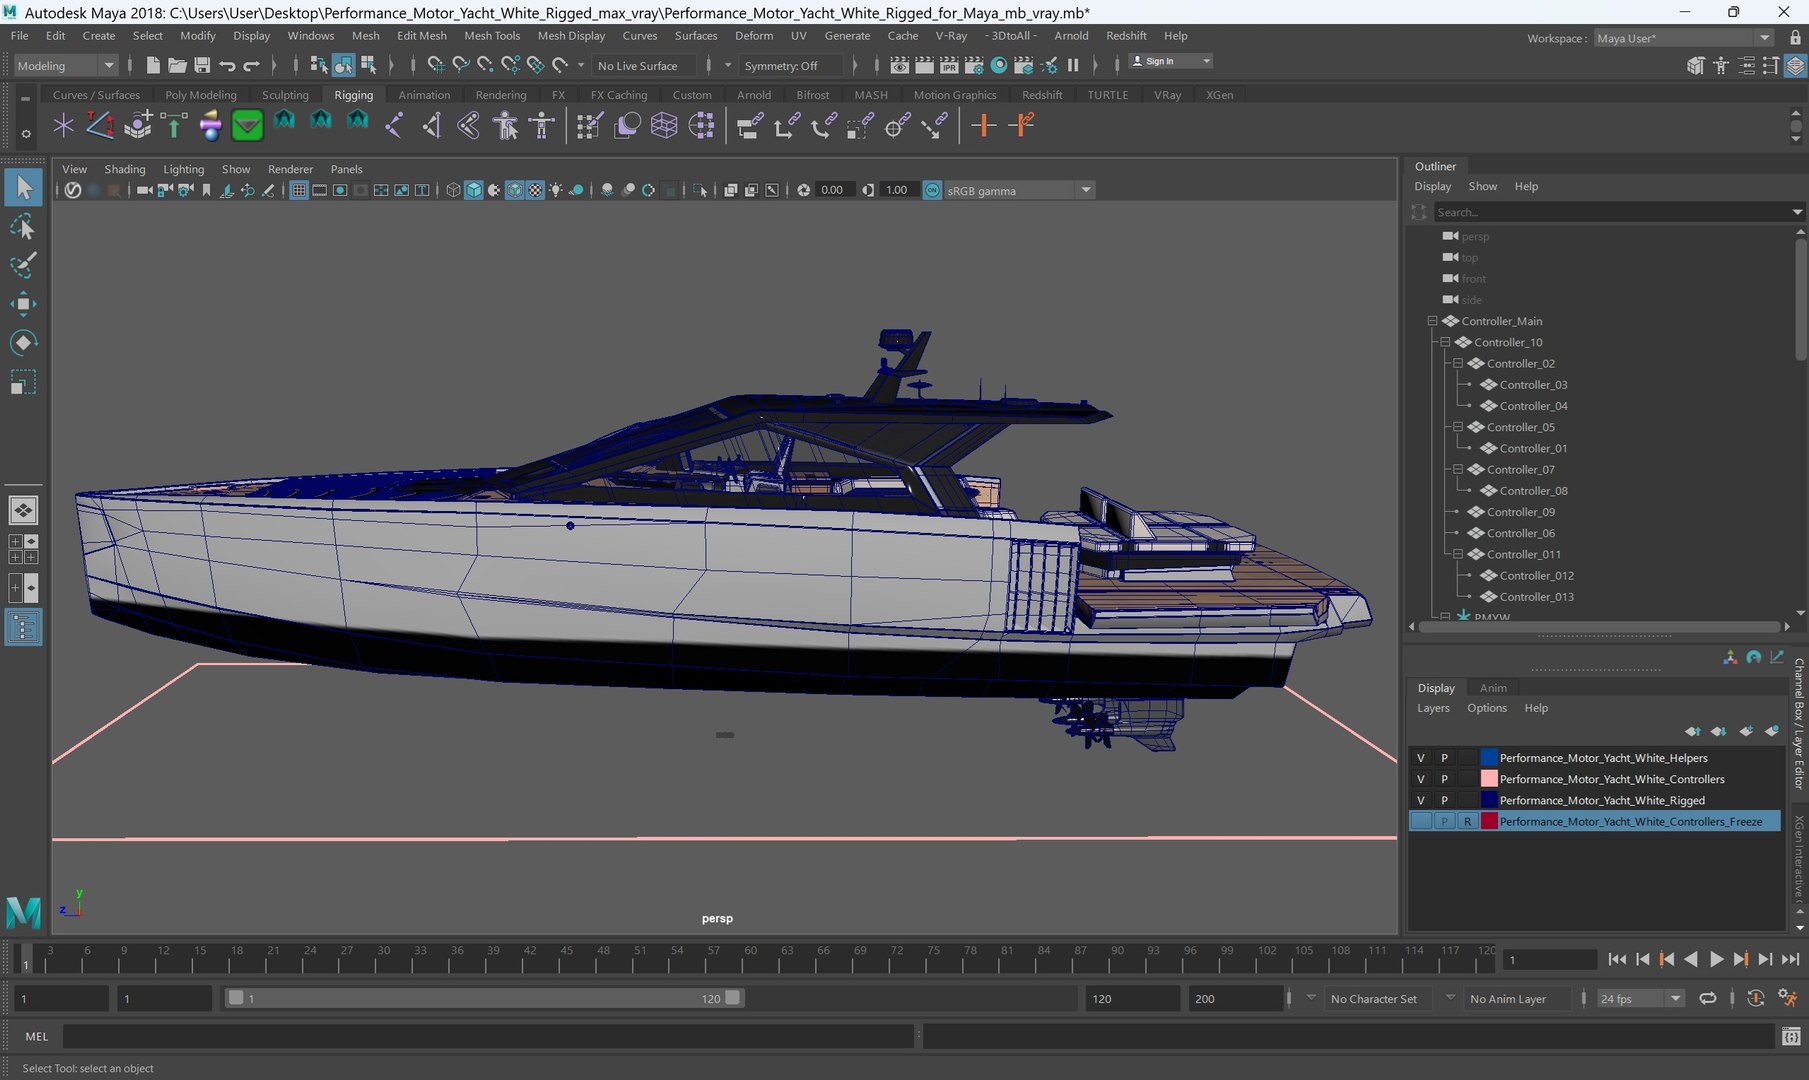Activate the Lasso select tool
Screen dimensions: 1809x1080
[x=23, y=227]
